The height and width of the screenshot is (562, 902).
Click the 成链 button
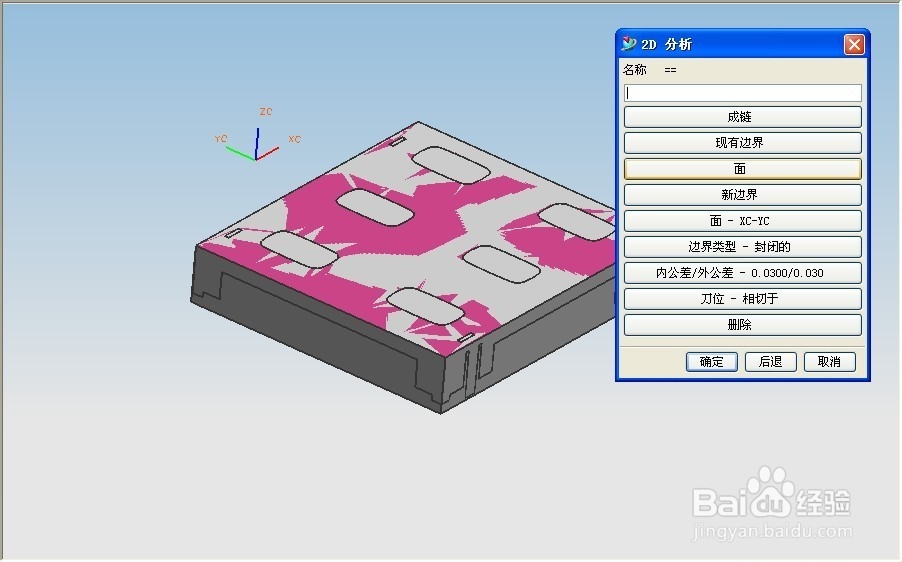point(742,117)
